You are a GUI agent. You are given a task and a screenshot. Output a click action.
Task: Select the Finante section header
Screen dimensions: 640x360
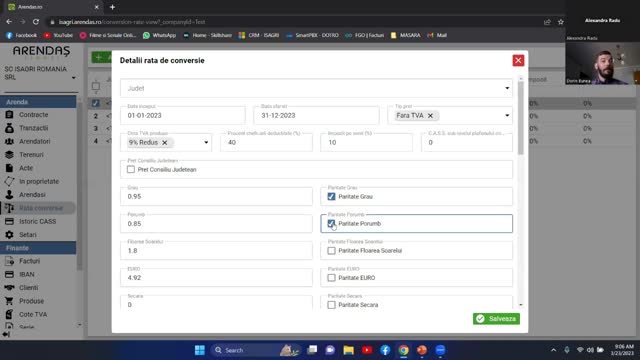38,248
